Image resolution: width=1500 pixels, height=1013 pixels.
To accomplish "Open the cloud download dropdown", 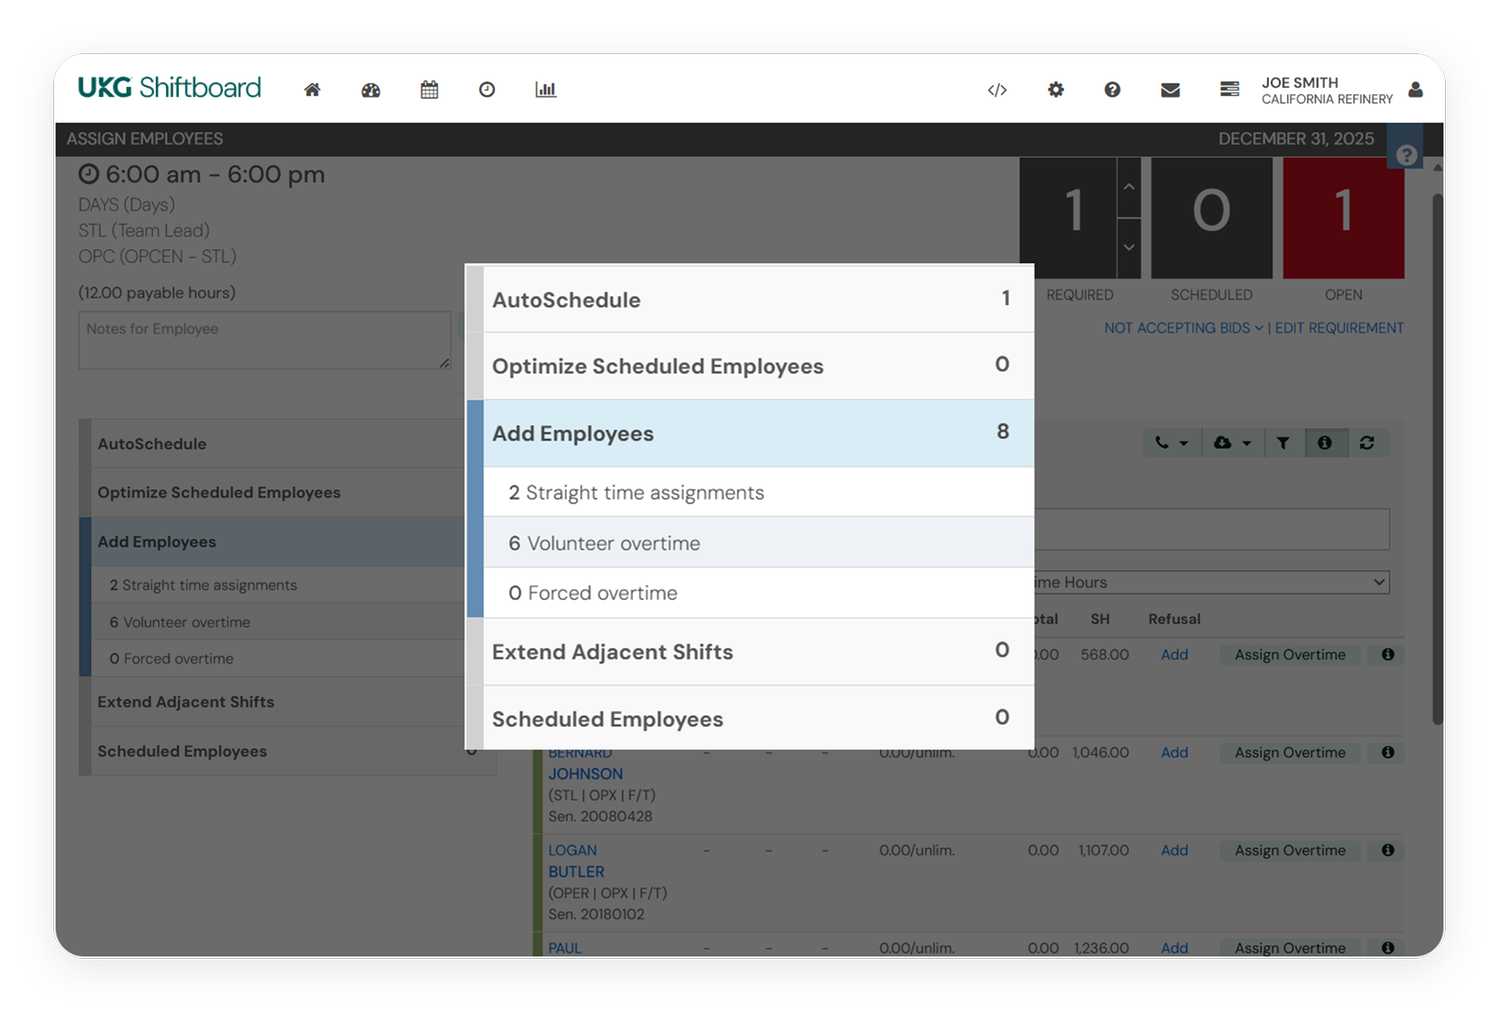I will (1232, 443).
